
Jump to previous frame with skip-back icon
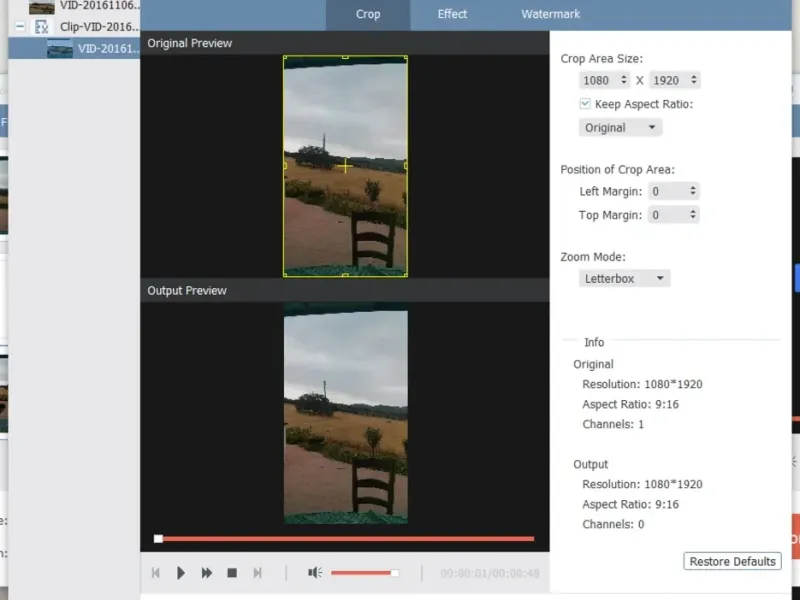pos(156,573)
